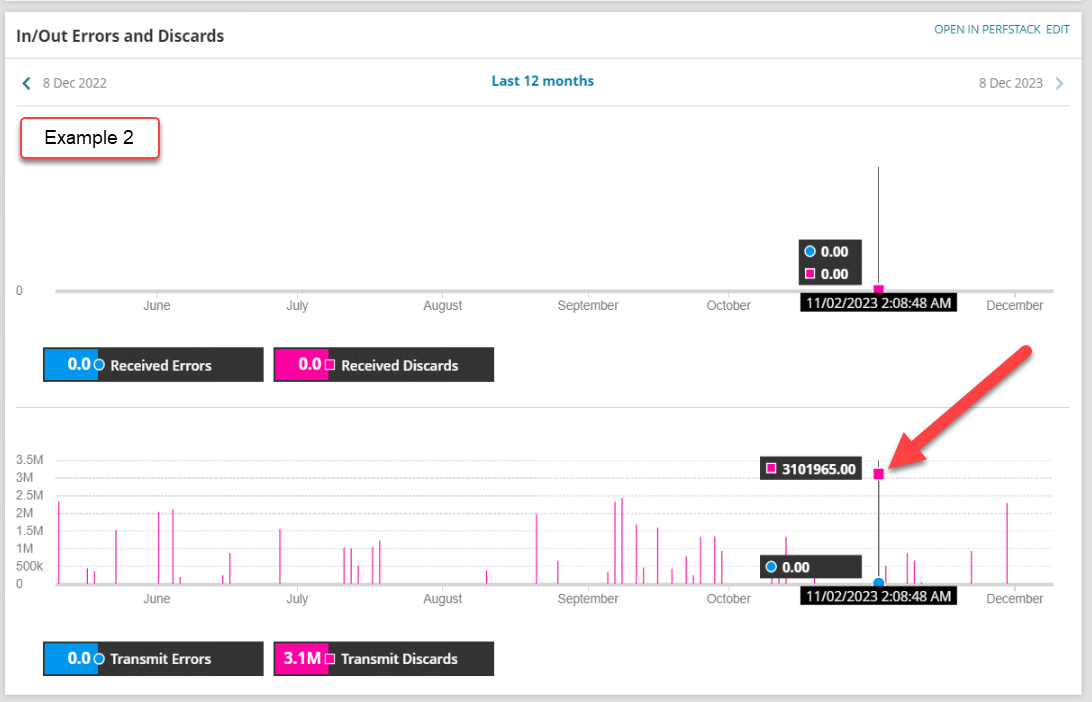The image size is (1092, 702).
Task: Select blue circle marker on lower chart axis
Action: (x=878, y=583)
